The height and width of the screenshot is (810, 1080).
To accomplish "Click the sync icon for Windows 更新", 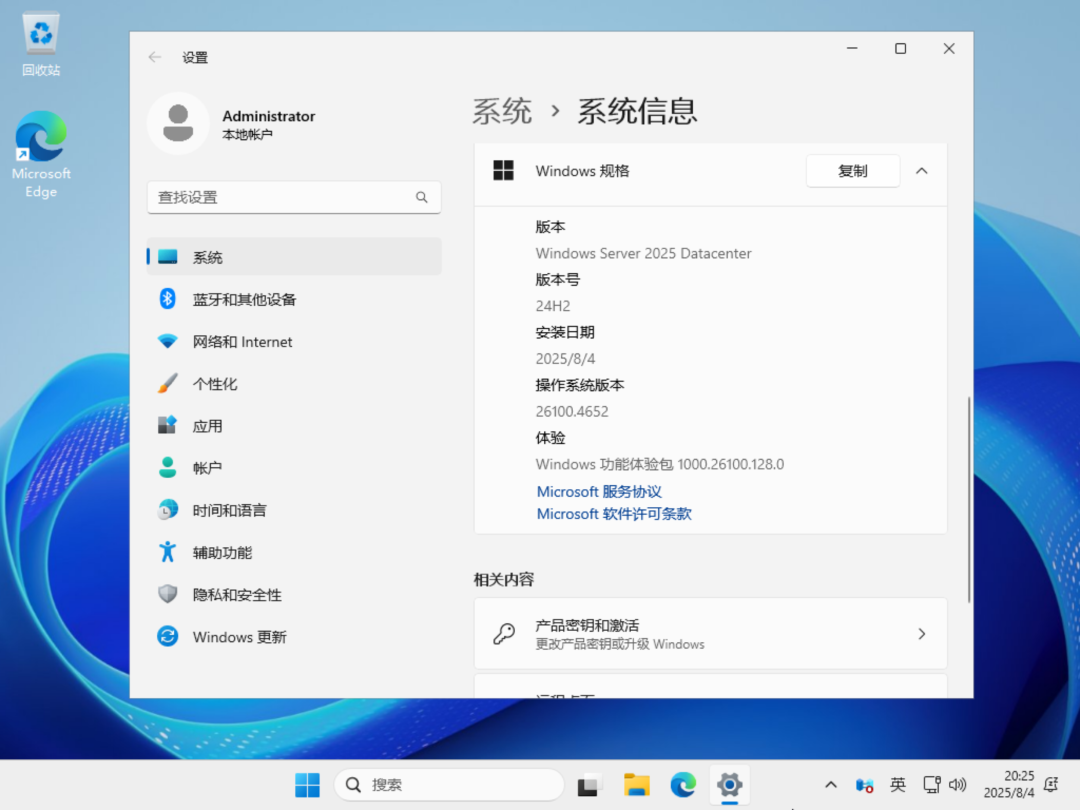I will [x=167, y=636].
